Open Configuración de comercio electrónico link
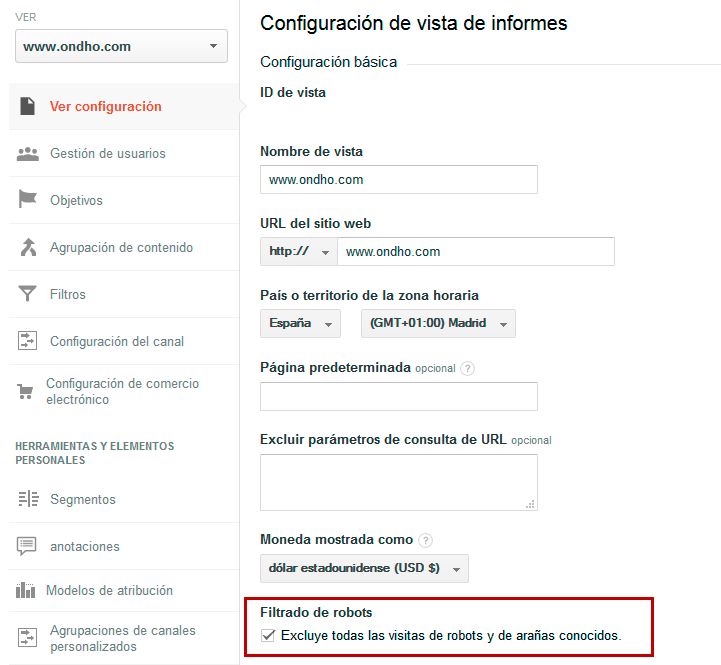Viewport: 721px width, 665px height. point(122,391)
